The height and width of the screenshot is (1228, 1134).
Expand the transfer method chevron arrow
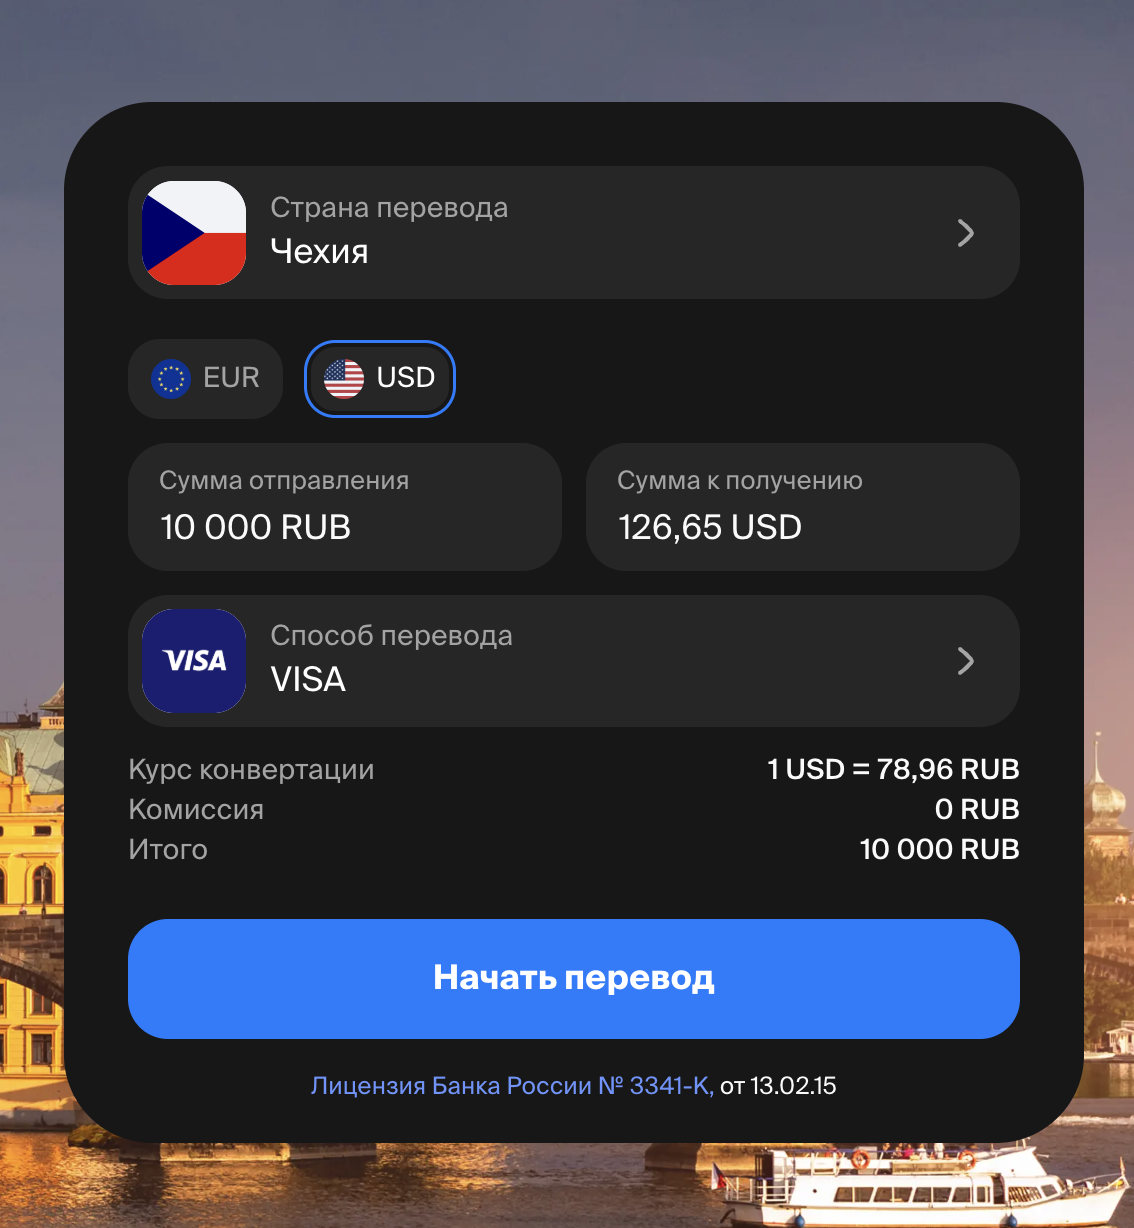coord(965,661)
